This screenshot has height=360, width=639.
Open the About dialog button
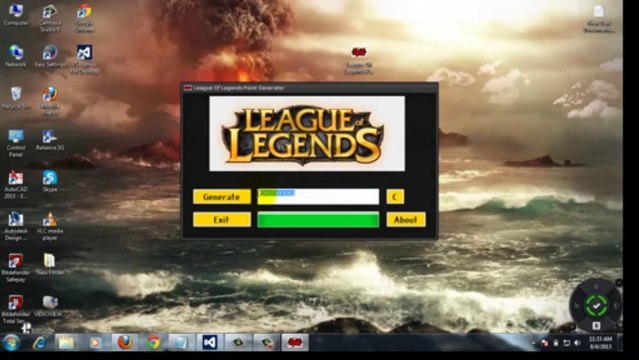pyautogui.click(x=405, y=220)
